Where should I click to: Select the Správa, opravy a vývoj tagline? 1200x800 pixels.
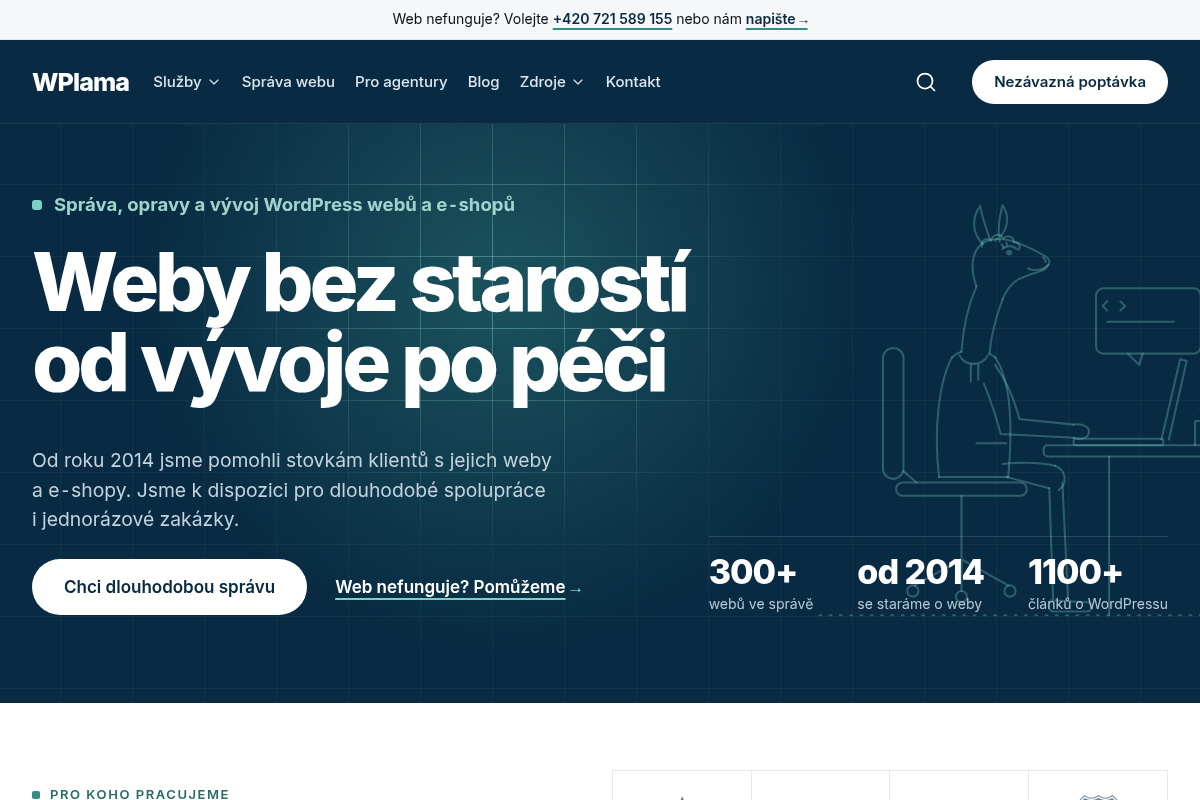[x=284, y=205]
